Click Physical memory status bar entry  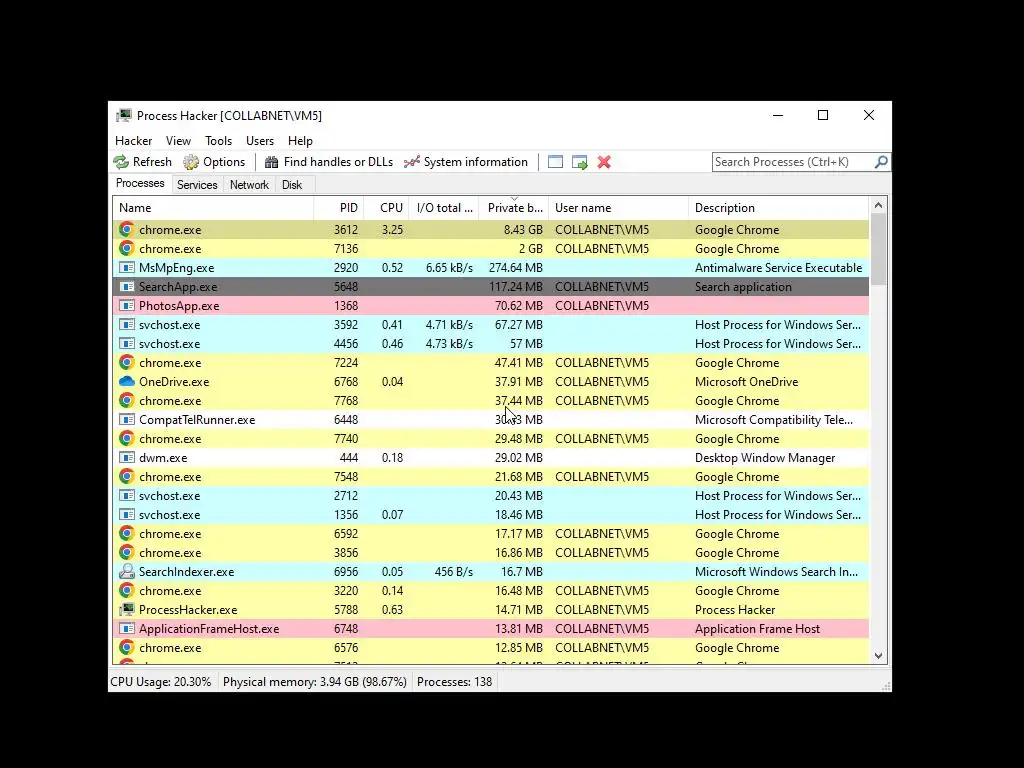pos(315,682)
